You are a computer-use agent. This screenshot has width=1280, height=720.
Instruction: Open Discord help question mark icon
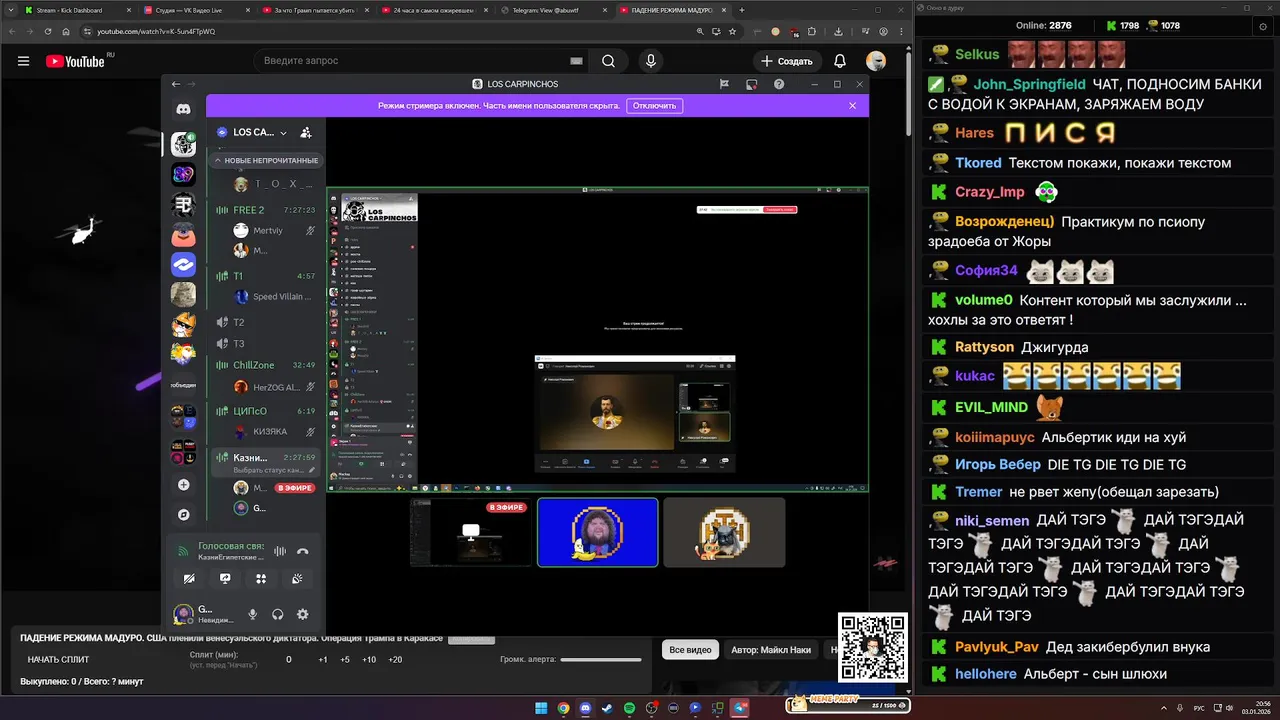(x=779, y=84)
